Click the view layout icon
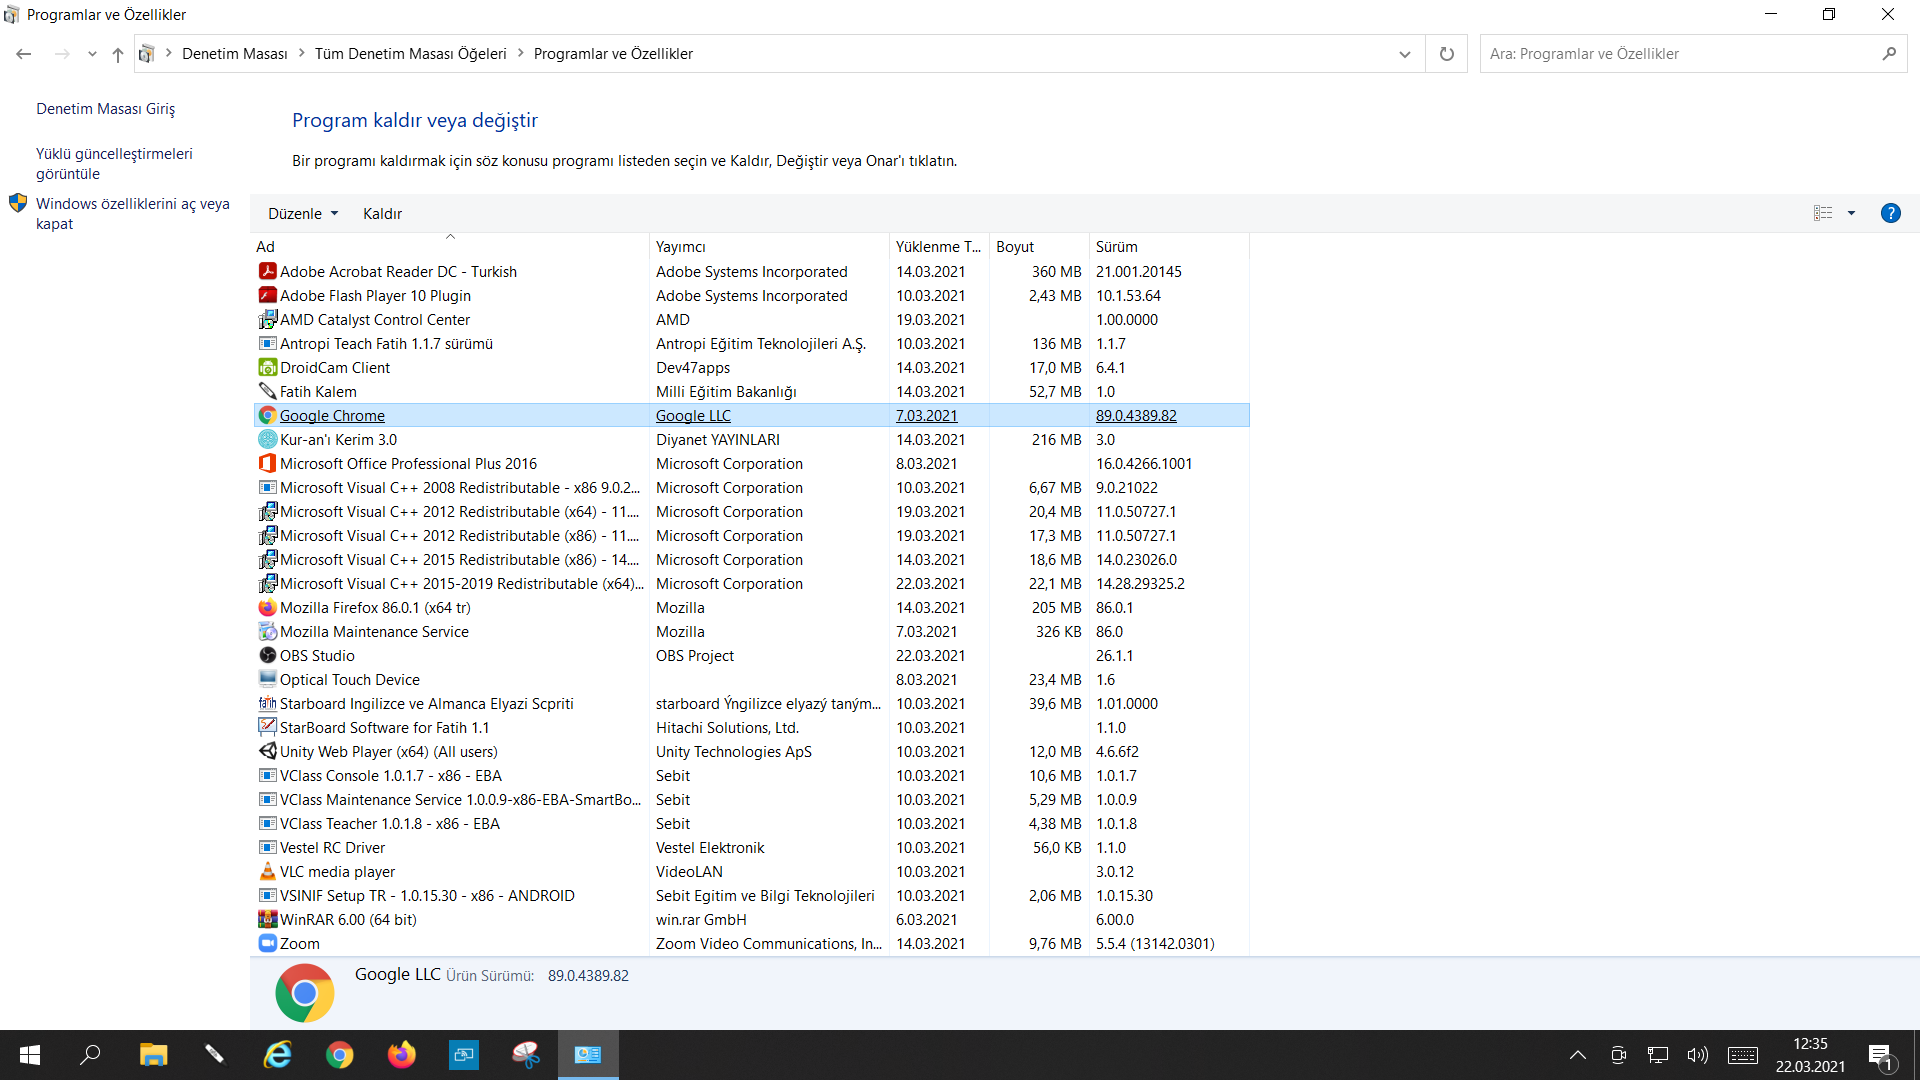This screenshot has height=1080, width=1920. [1823, 213]
